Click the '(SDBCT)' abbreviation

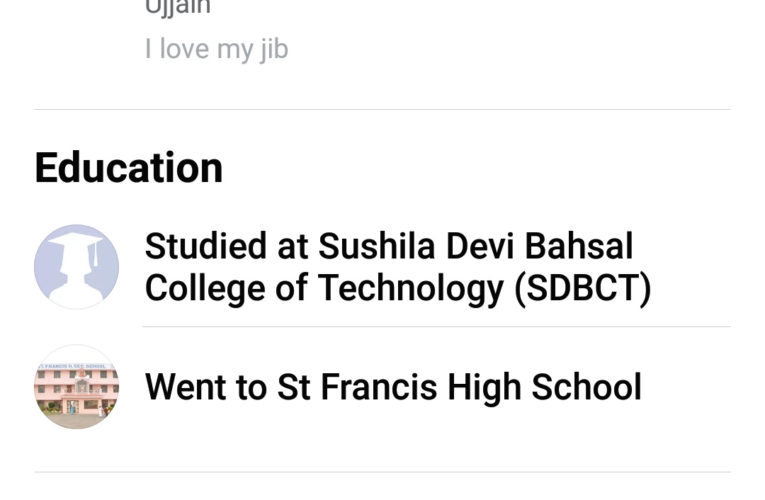[582, 288]
